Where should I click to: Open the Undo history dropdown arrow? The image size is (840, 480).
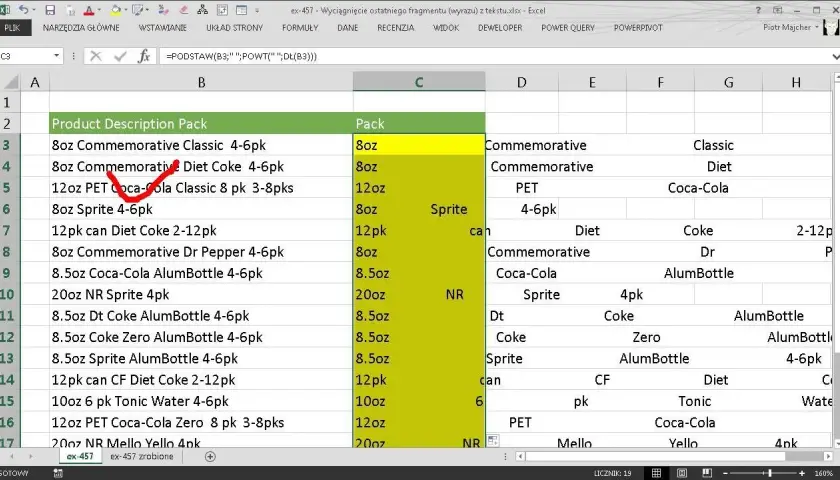pyautogui.click(x=34, y=10)
